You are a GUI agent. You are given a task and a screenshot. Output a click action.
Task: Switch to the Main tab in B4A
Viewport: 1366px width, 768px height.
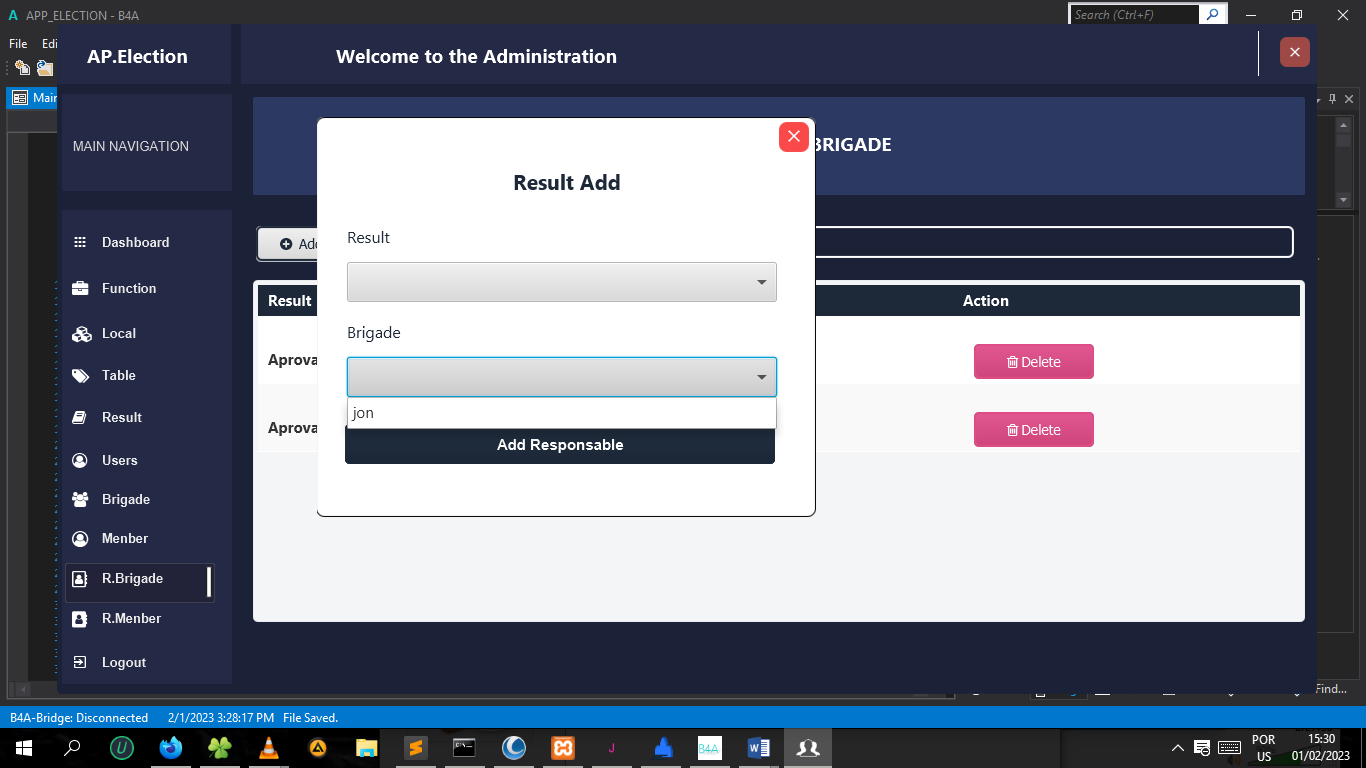pos(33,98)
